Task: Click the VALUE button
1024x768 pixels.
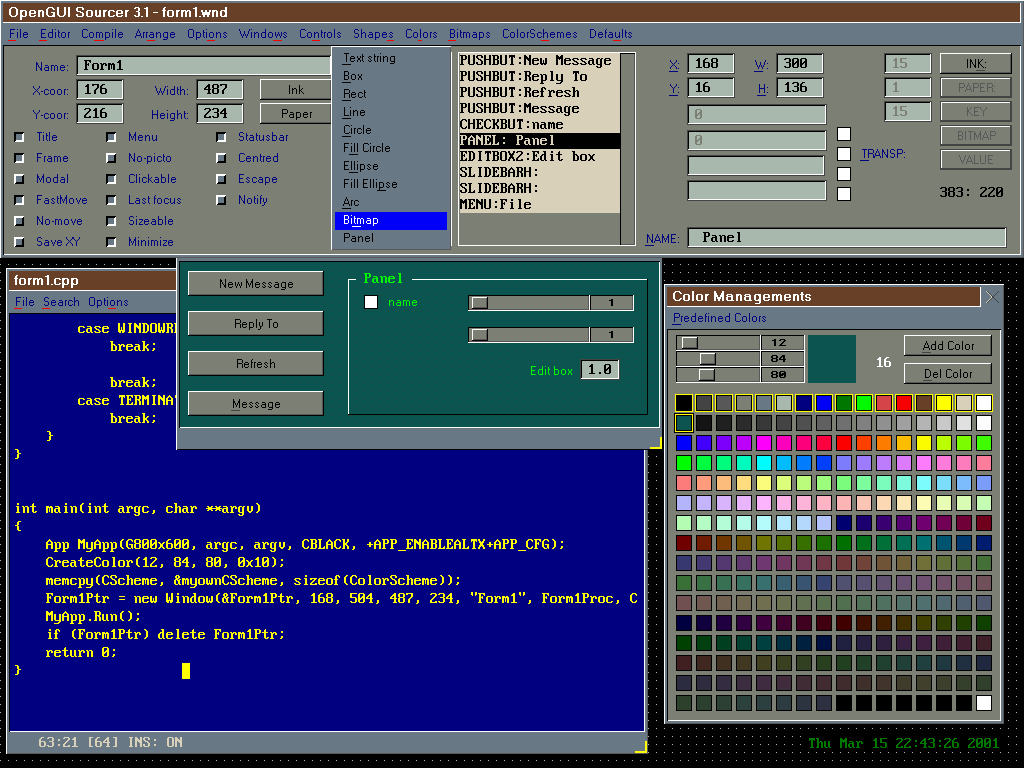Action: 976,159
